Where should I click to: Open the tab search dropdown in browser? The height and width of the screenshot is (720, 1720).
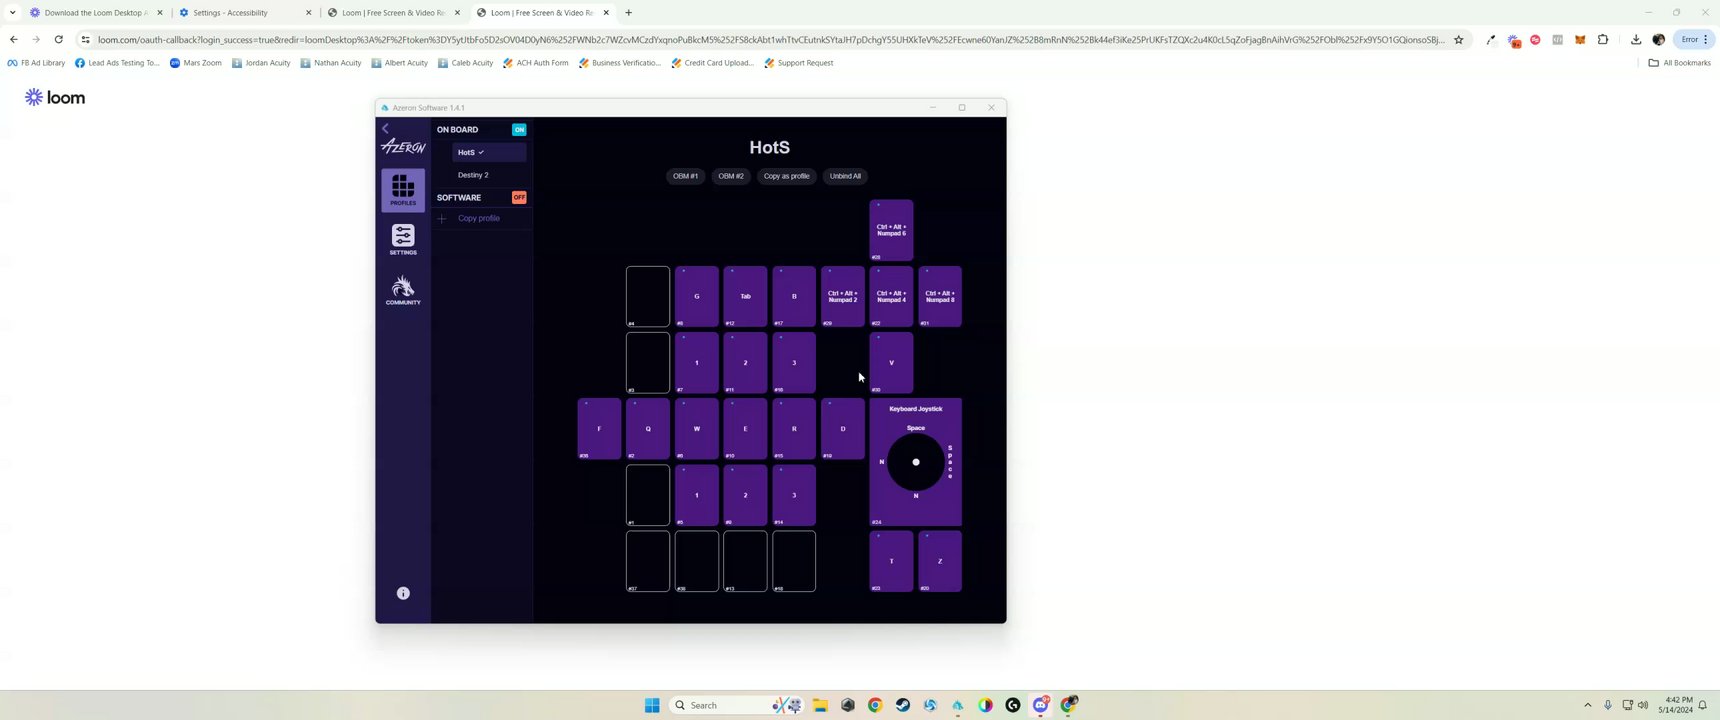point(12,13)
